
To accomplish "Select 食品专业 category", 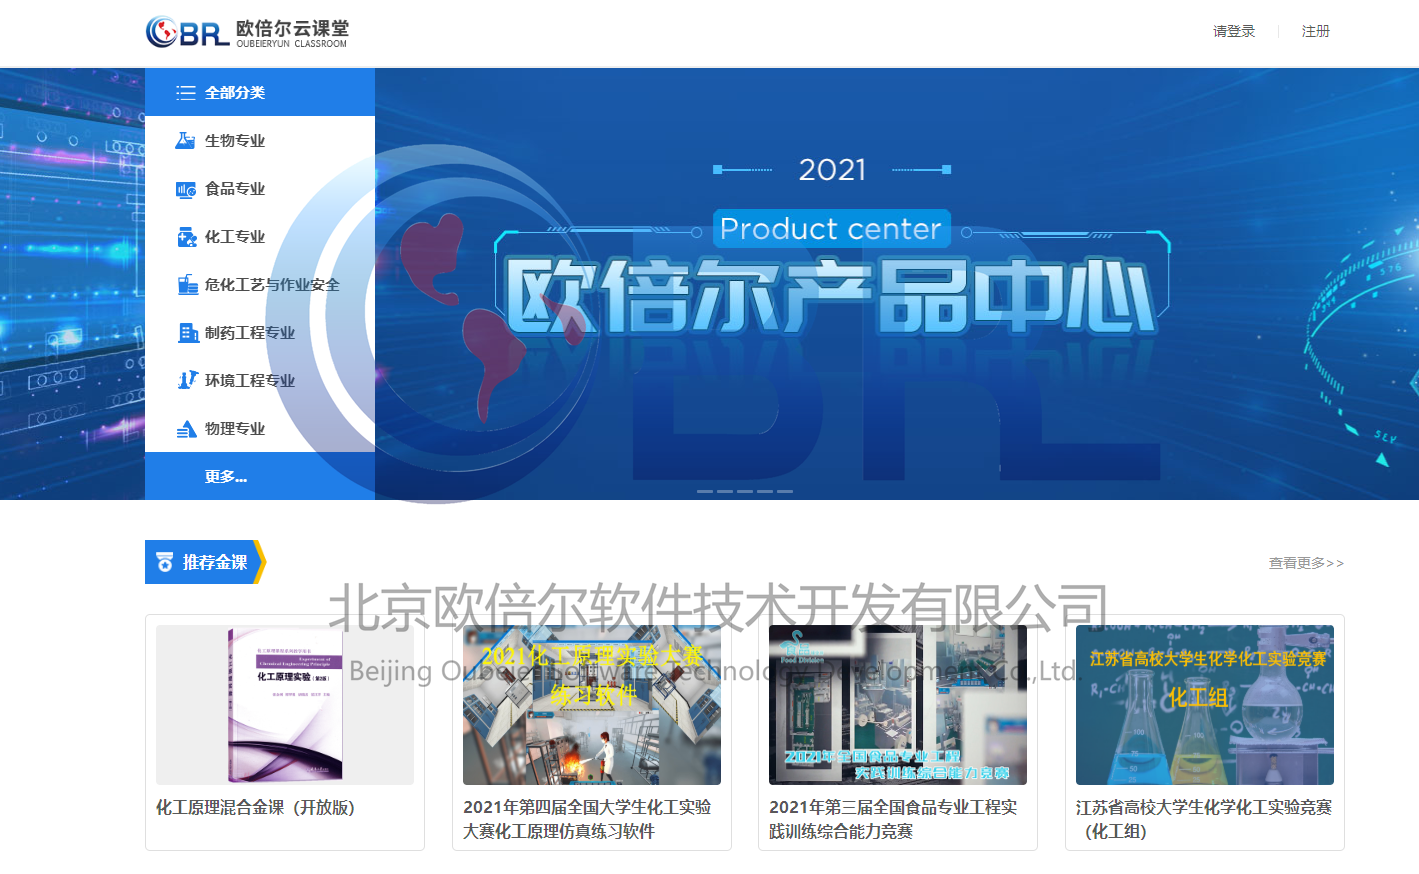I will [260, 188].
